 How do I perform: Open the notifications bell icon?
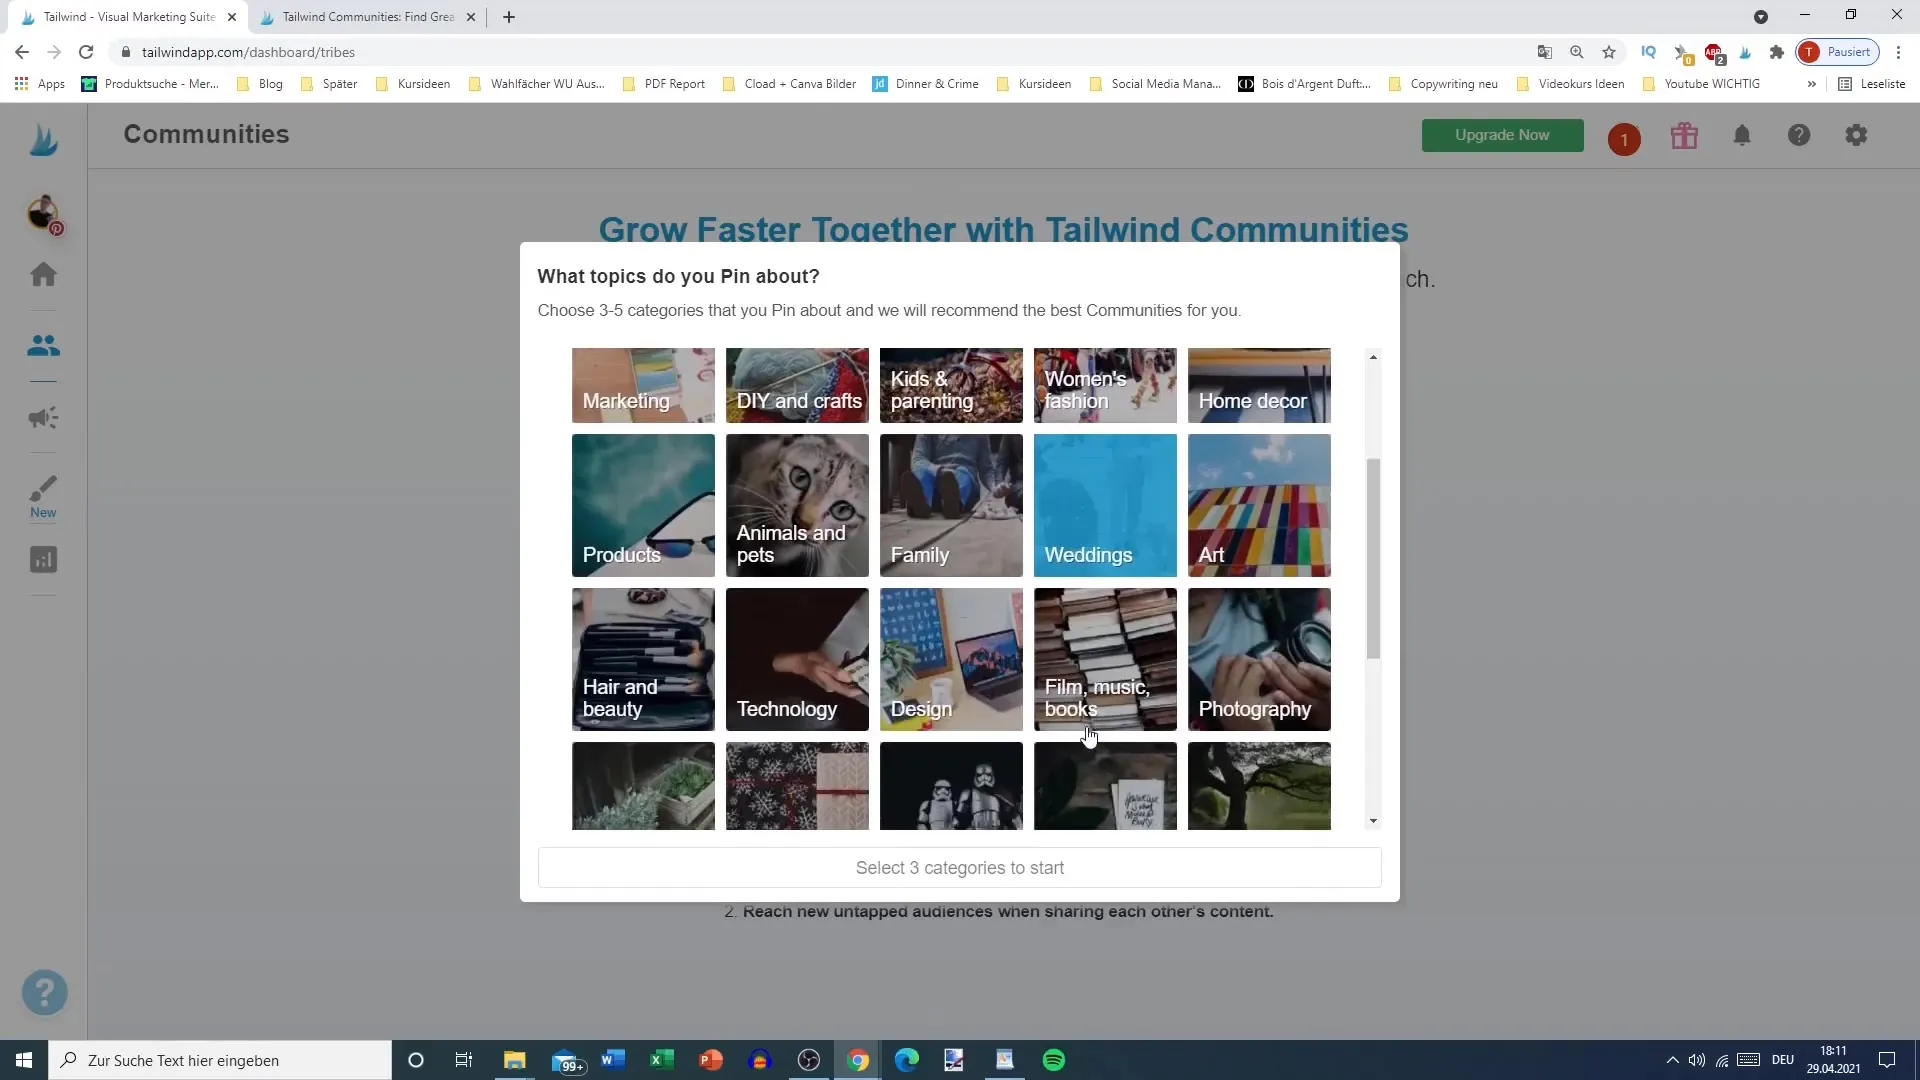(x=1742, y=135)
